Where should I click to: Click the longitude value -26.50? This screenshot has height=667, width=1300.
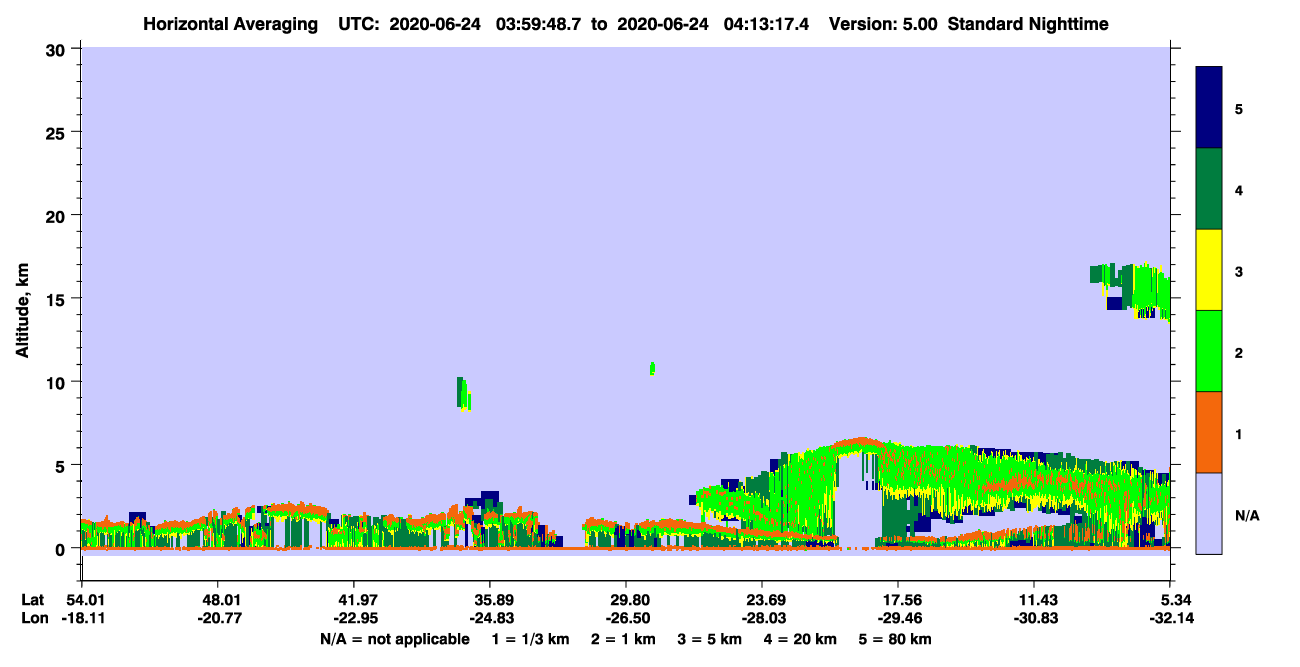click(626, 618)
